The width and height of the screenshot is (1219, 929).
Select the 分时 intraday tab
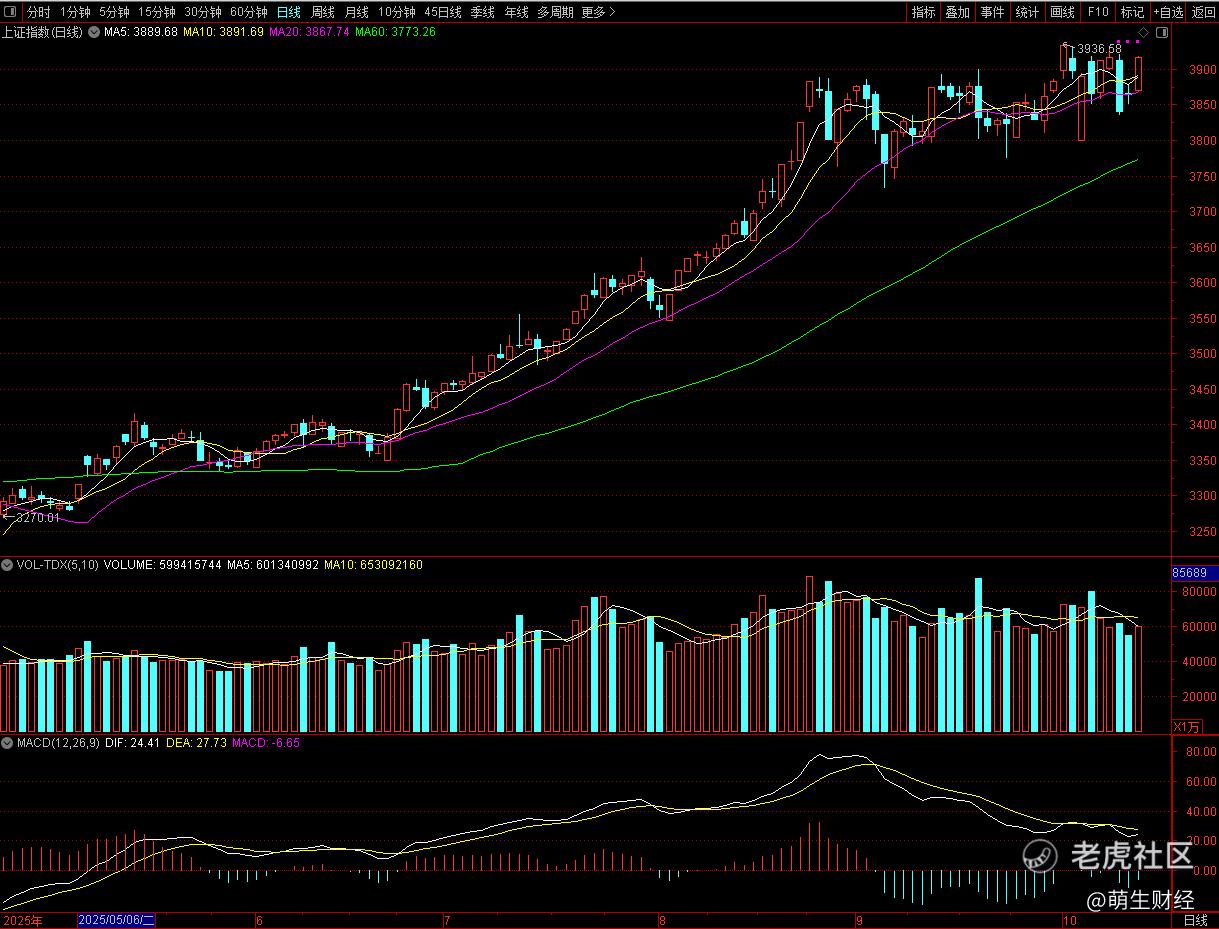click(38, 12)
